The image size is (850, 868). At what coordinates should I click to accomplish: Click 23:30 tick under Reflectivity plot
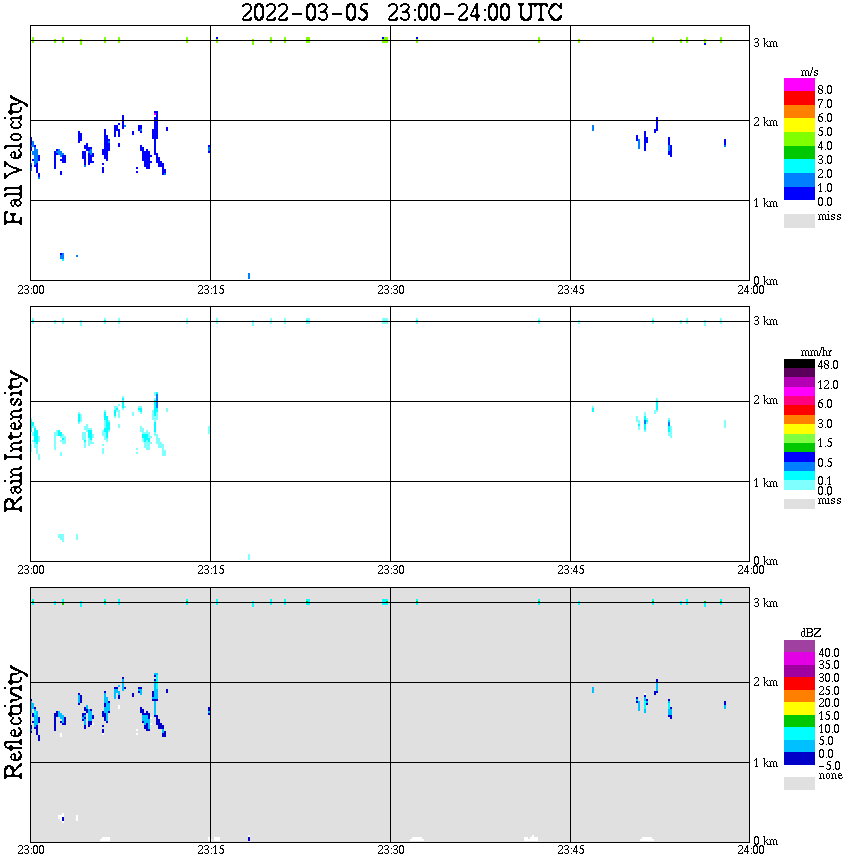[x=391, y=850]
